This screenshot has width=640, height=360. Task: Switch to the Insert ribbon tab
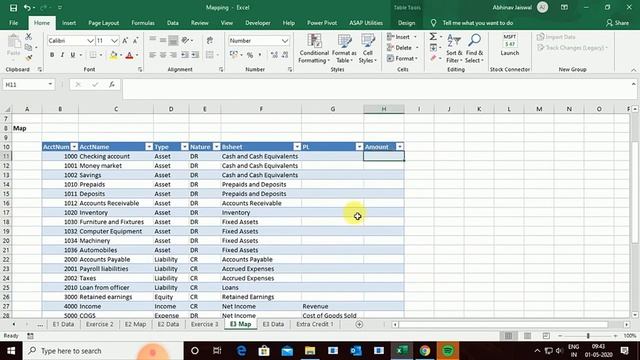tap(69, 23)
